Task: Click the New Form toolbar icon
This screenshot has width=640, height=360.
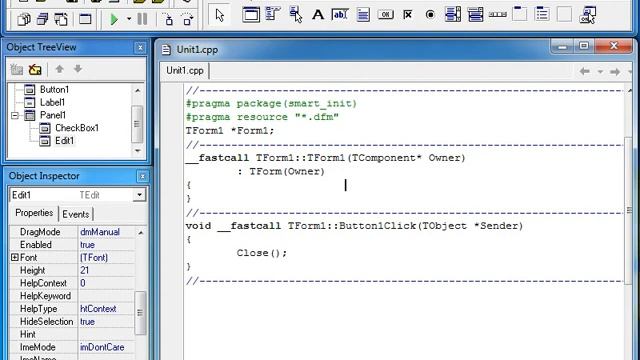Action: pyautogui.click(x=85, y=19)
